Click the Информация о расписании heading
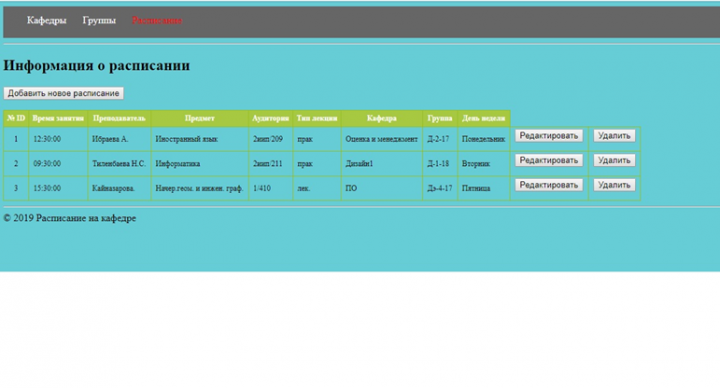Screen dimensions: 720x388 96,66
